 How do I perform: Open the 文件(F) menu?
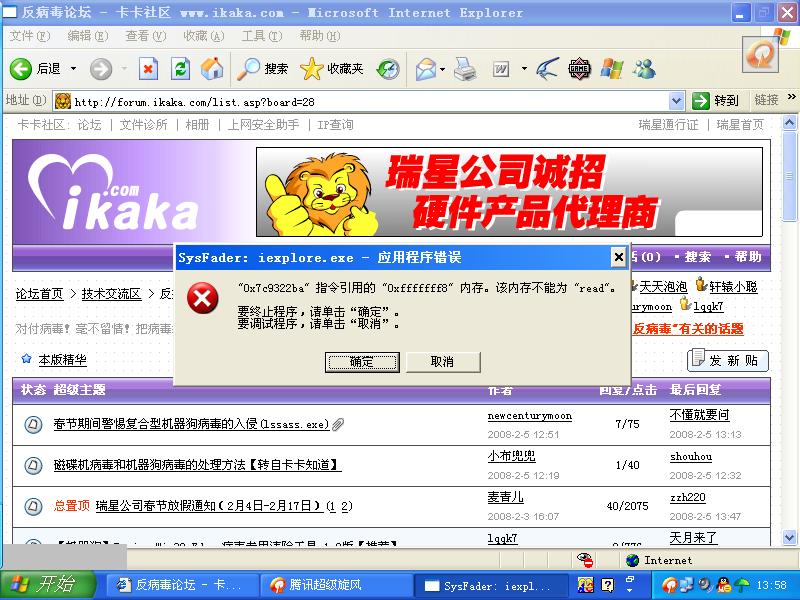30,36
